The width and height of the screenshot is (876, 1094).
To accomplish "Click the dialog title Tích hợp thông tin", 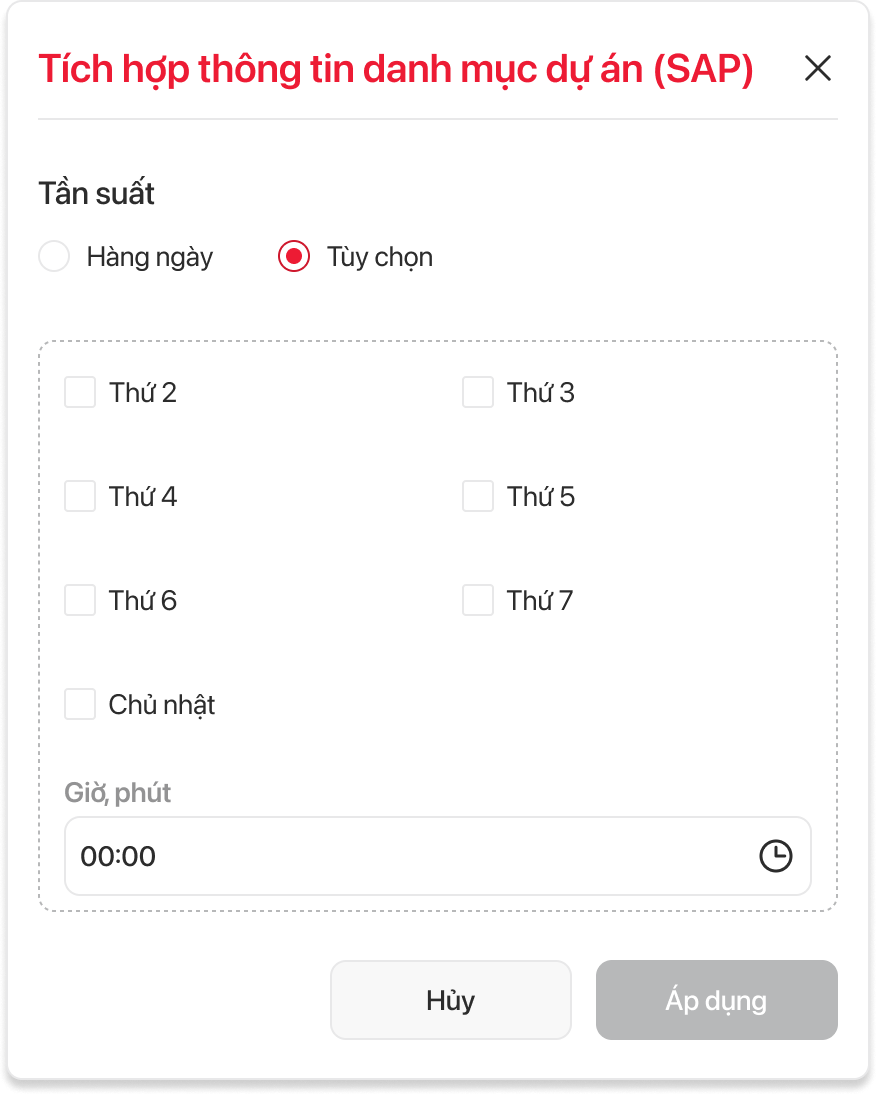I will [395, 70].
